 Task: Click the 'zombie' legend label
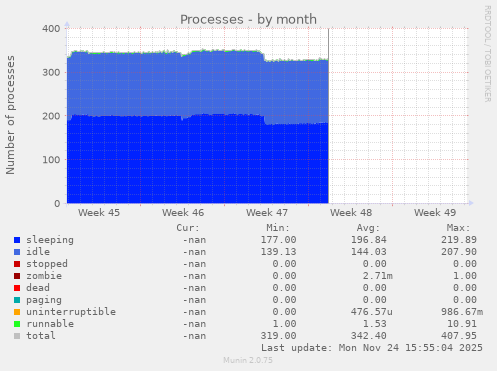click(44, 276)
